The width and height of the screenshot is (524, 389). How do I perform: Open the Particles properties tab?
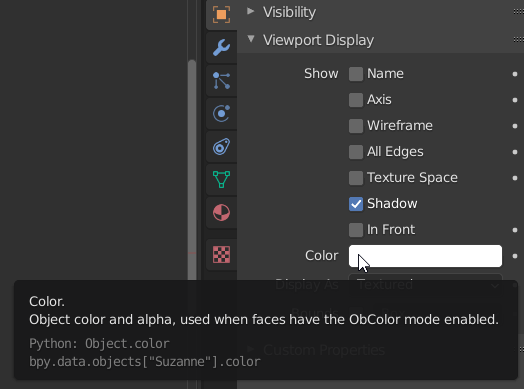221,81
